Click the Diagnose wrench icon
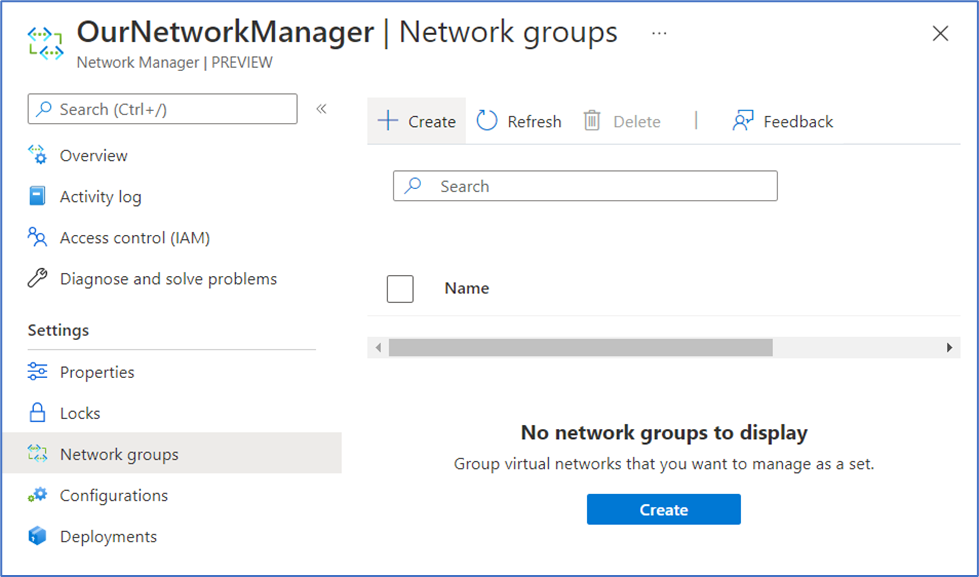This screenshot has height=577, width=979. coord(37,279)
